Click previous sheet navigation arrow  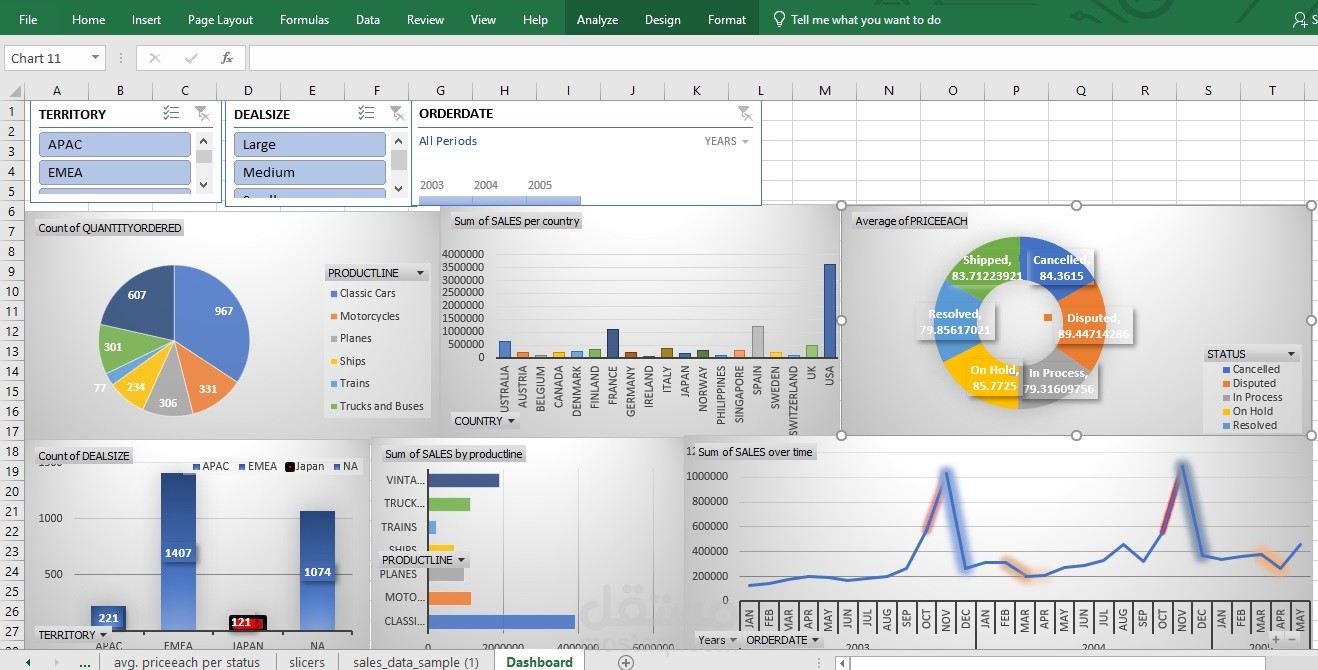tap(28, 662)
